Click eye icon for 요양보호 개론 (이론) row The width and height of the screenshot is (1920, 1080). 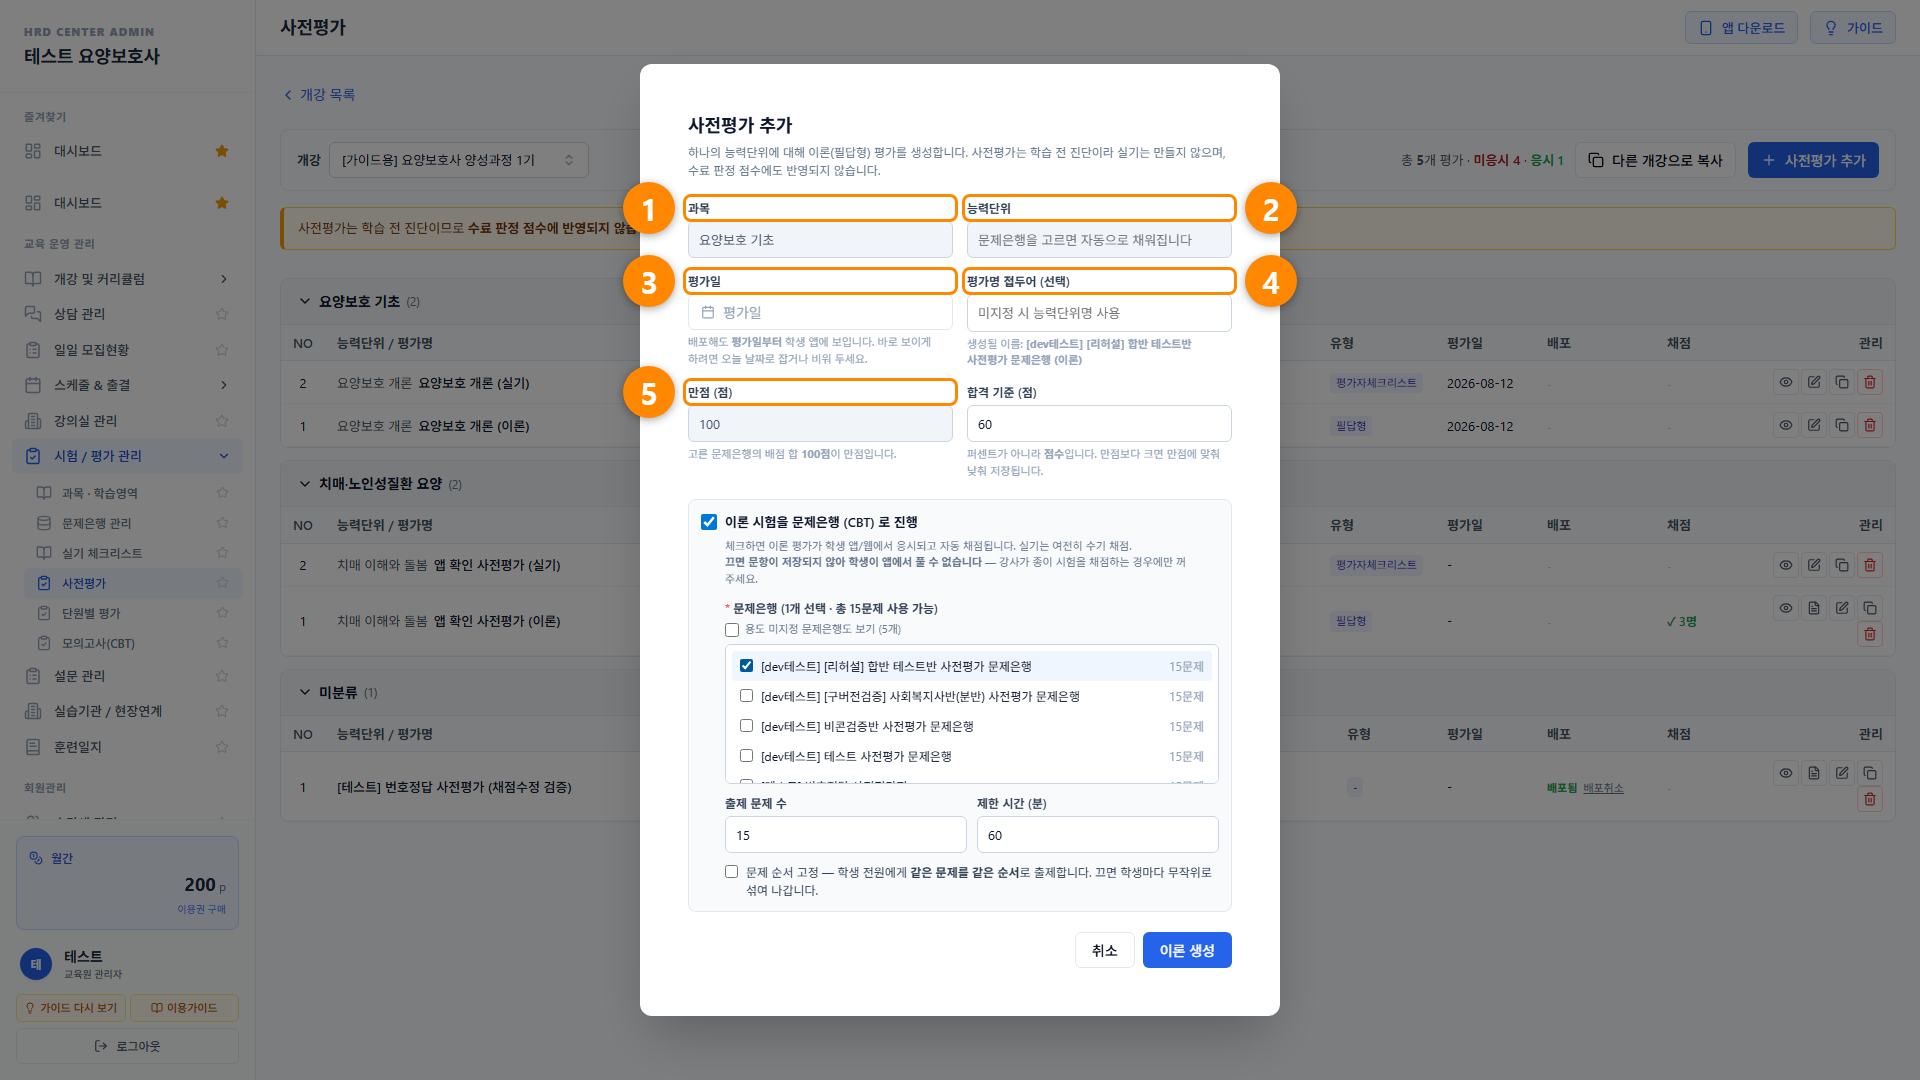tap(1785, 425)
